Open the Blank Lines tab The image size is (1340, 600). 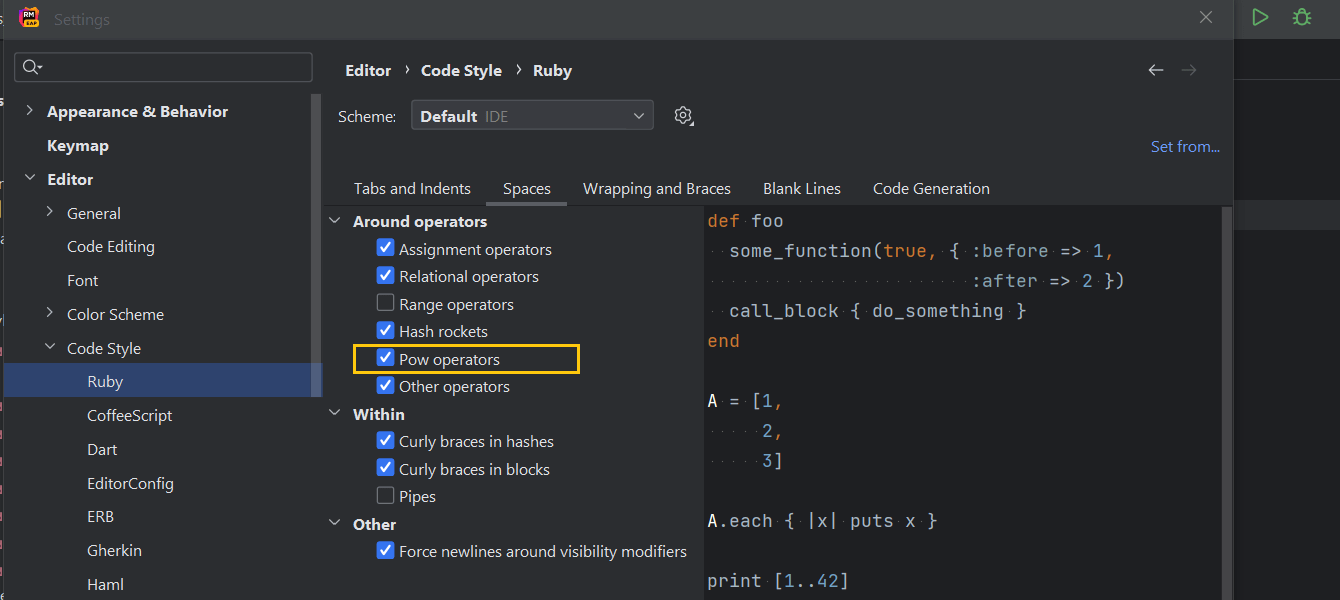[801, 188]
